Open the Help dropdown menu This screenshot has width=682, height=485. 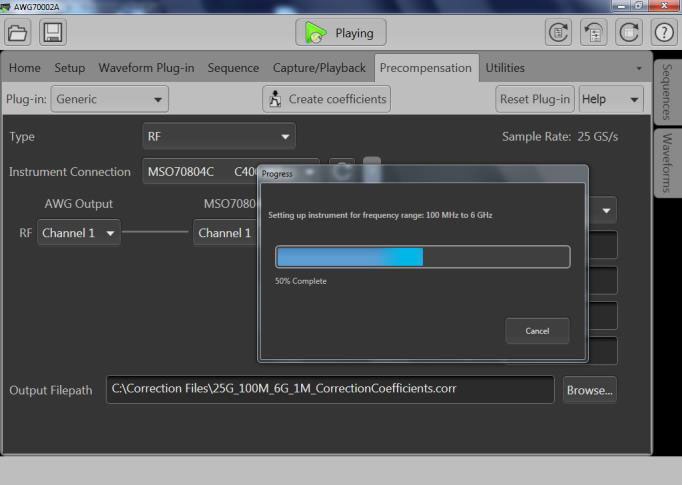[611, 99]
